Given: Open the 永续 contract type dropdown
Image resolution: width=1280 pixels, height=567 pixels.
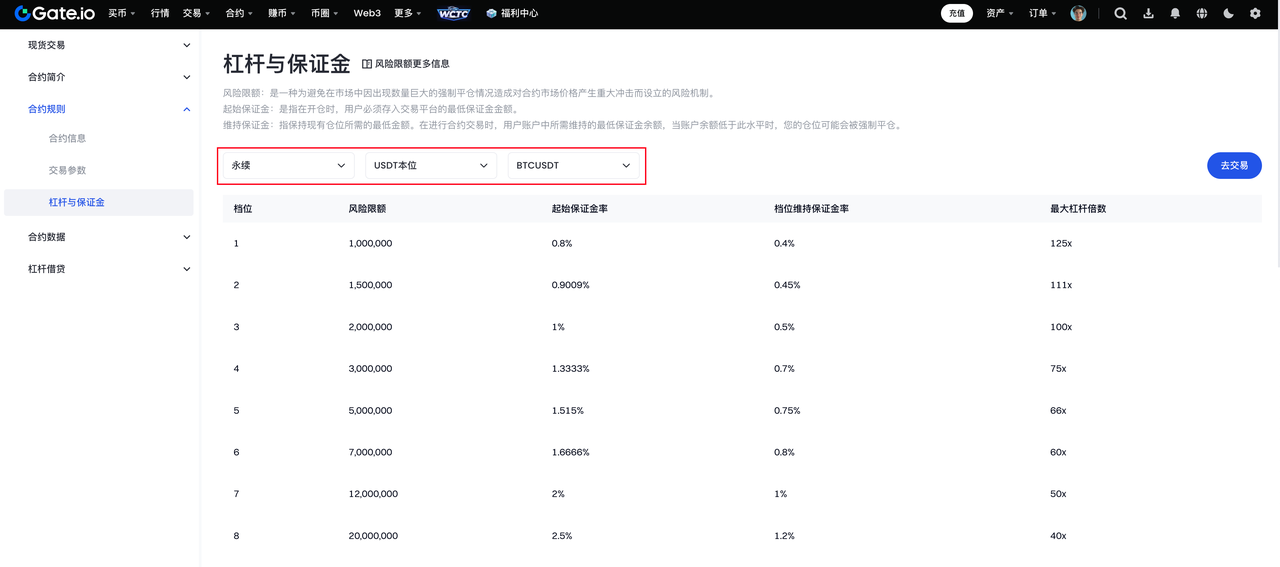Looking at the screenshot, I should pyautogui.click(x=288, y=165).
